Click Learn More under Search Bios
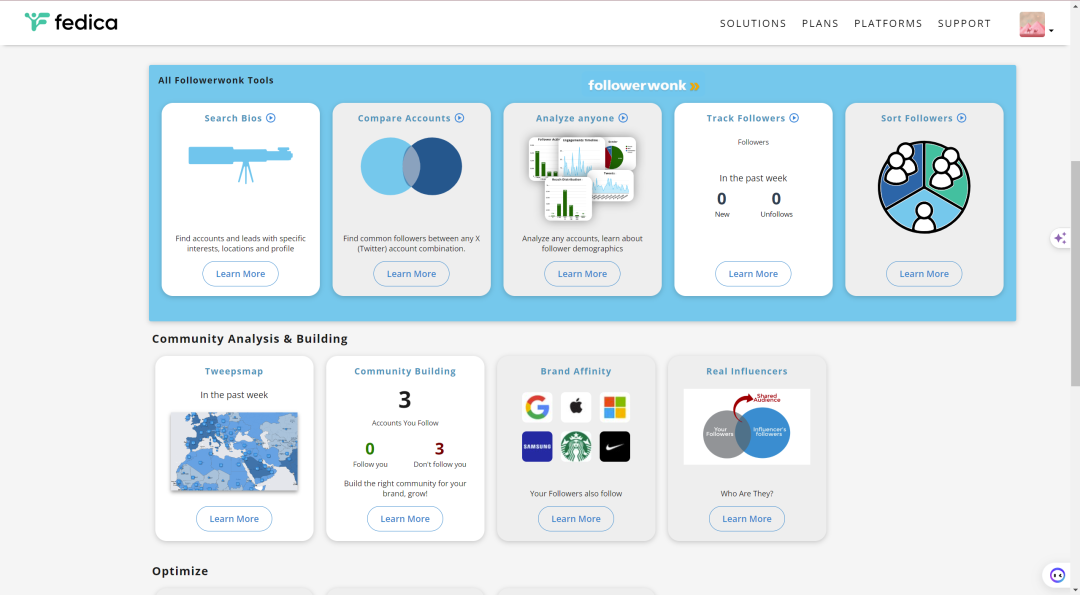The width and height of the screenshot is (1080, 595). (x=240, y=273)
